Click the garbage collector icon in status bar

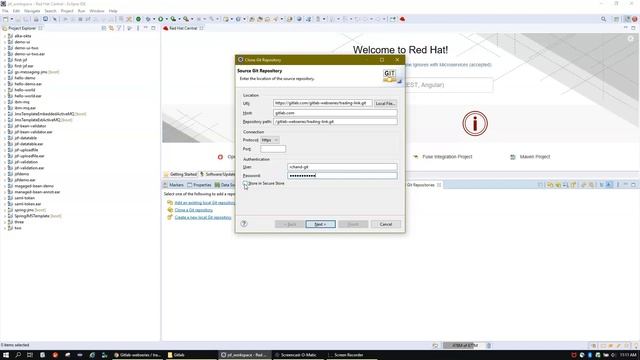coord(489,345)
